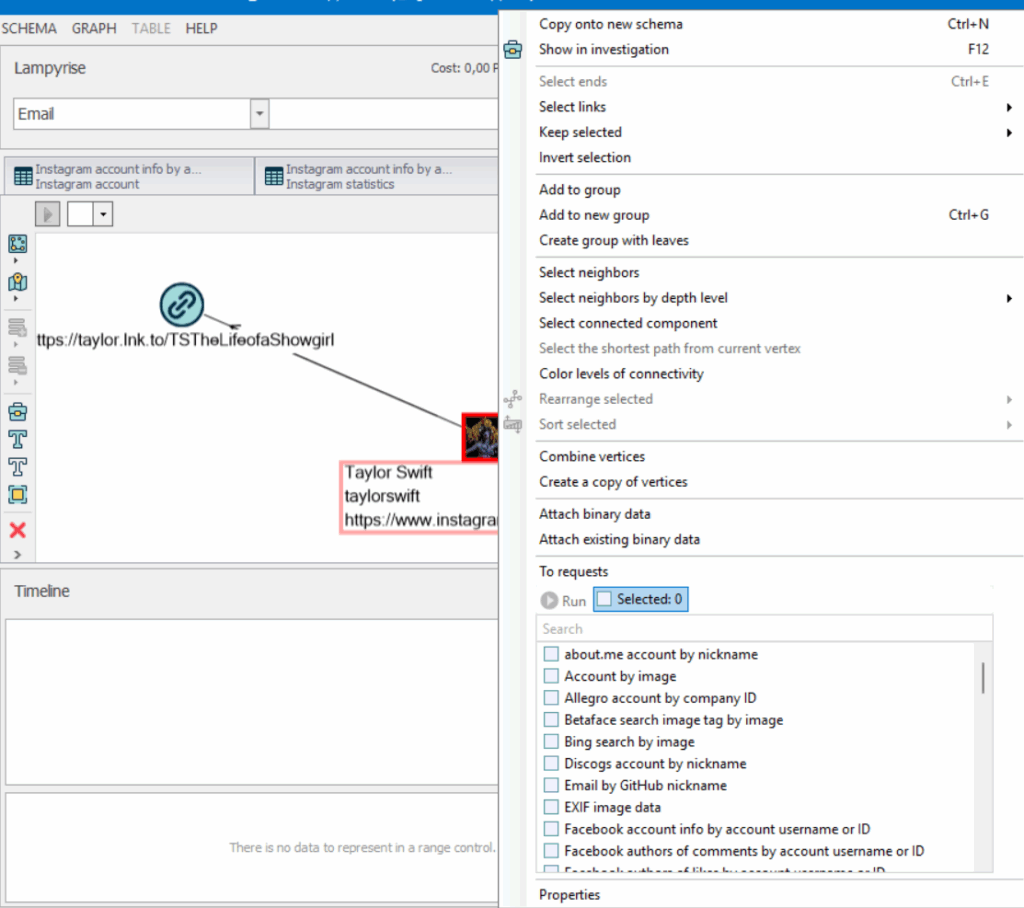The width and height of the screenshot is (1024, 908).
Task: Click the Run play icon under To requests
Action: [x=549, y=600]
